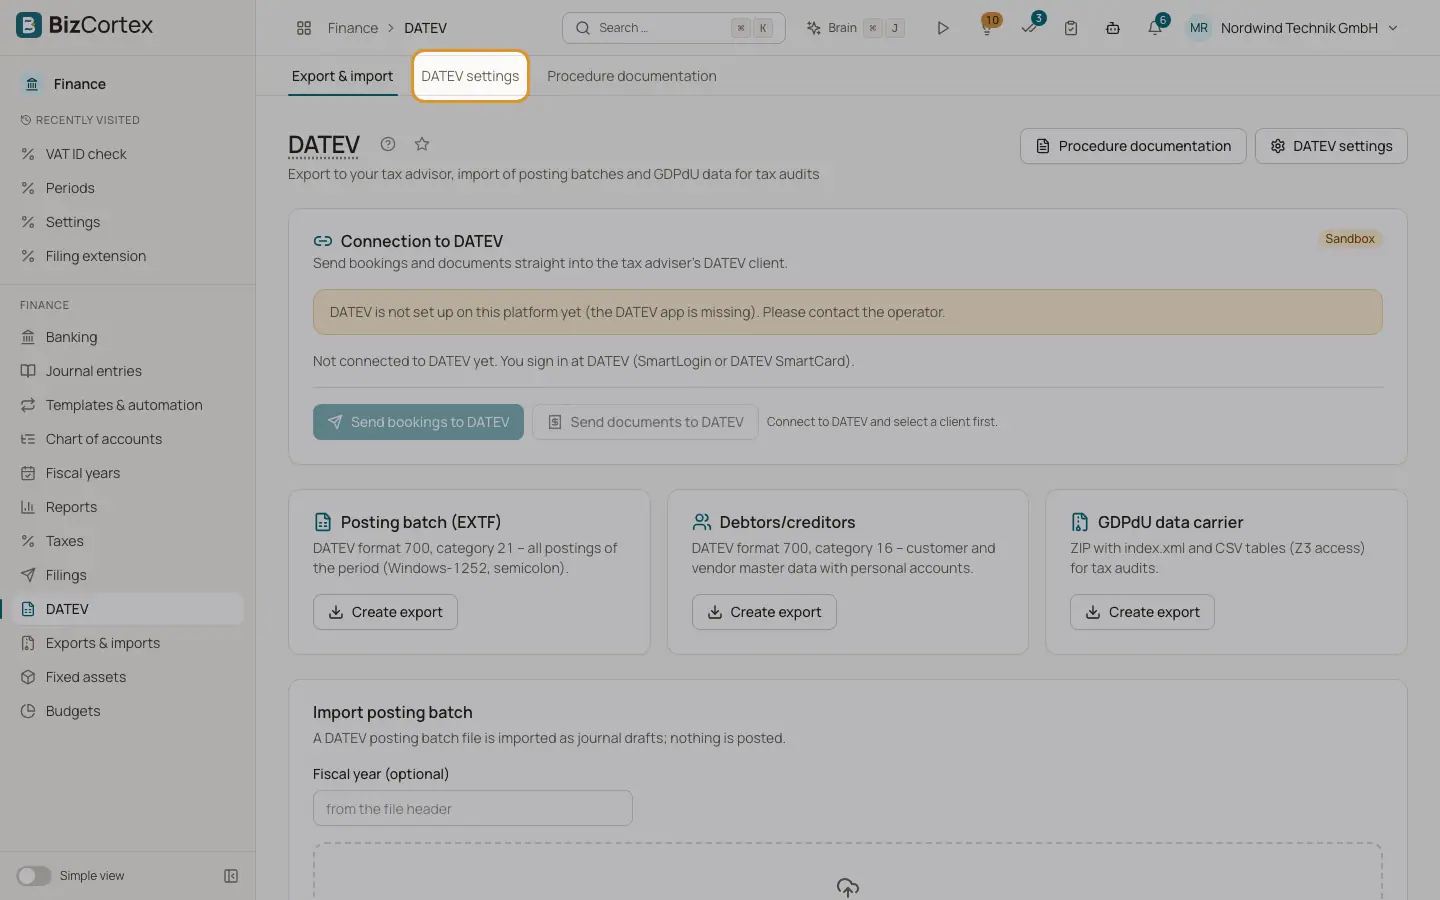Open the apps grid icon beside Finance
The height and width of the screenshot is (900, 1440).
[x=304, y=28]
